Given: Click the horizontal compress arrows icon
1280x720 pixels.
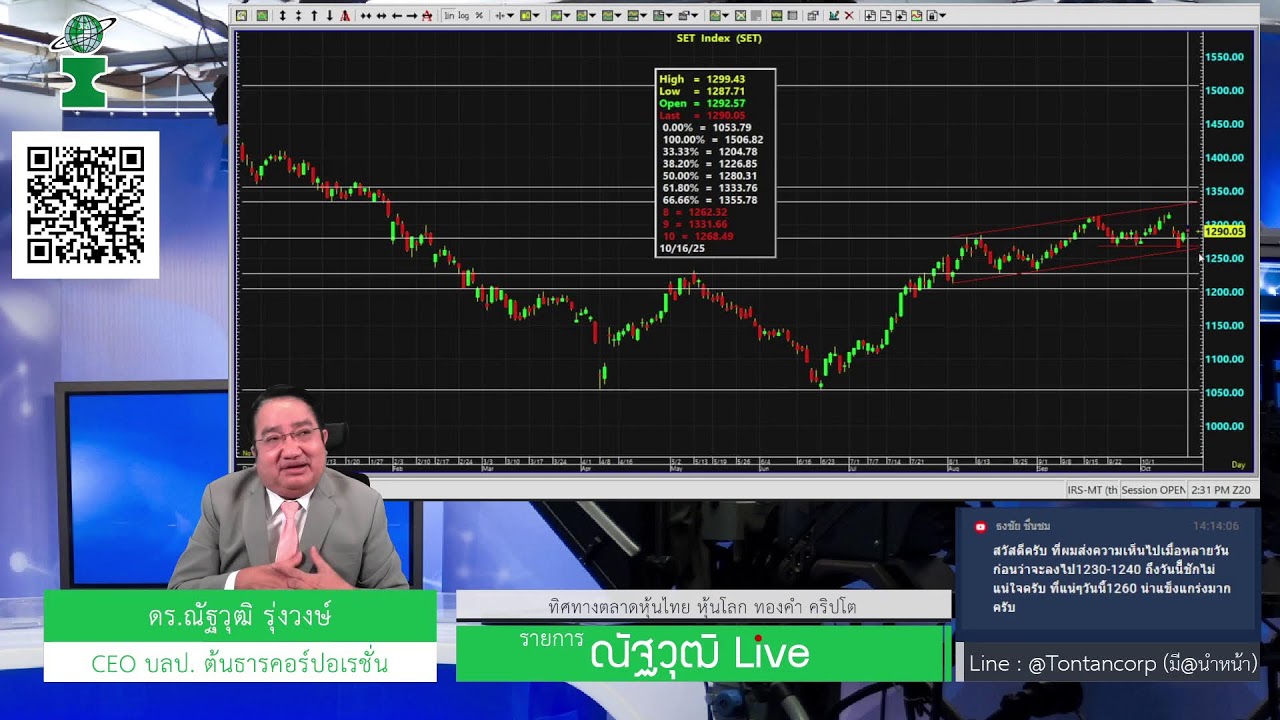Looking at the screenshot, I should pos(366,16).
